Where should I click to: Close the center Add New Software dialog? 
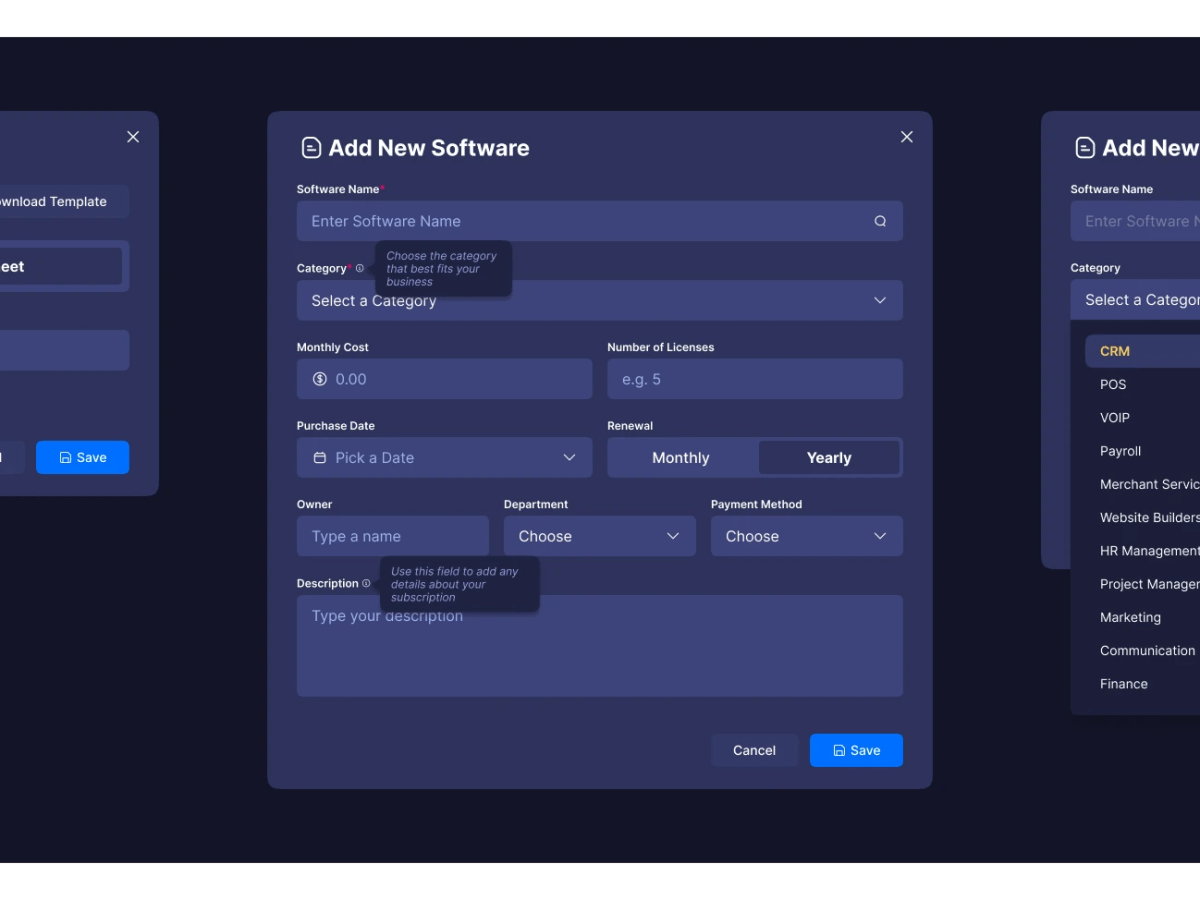tap(907, 137)
